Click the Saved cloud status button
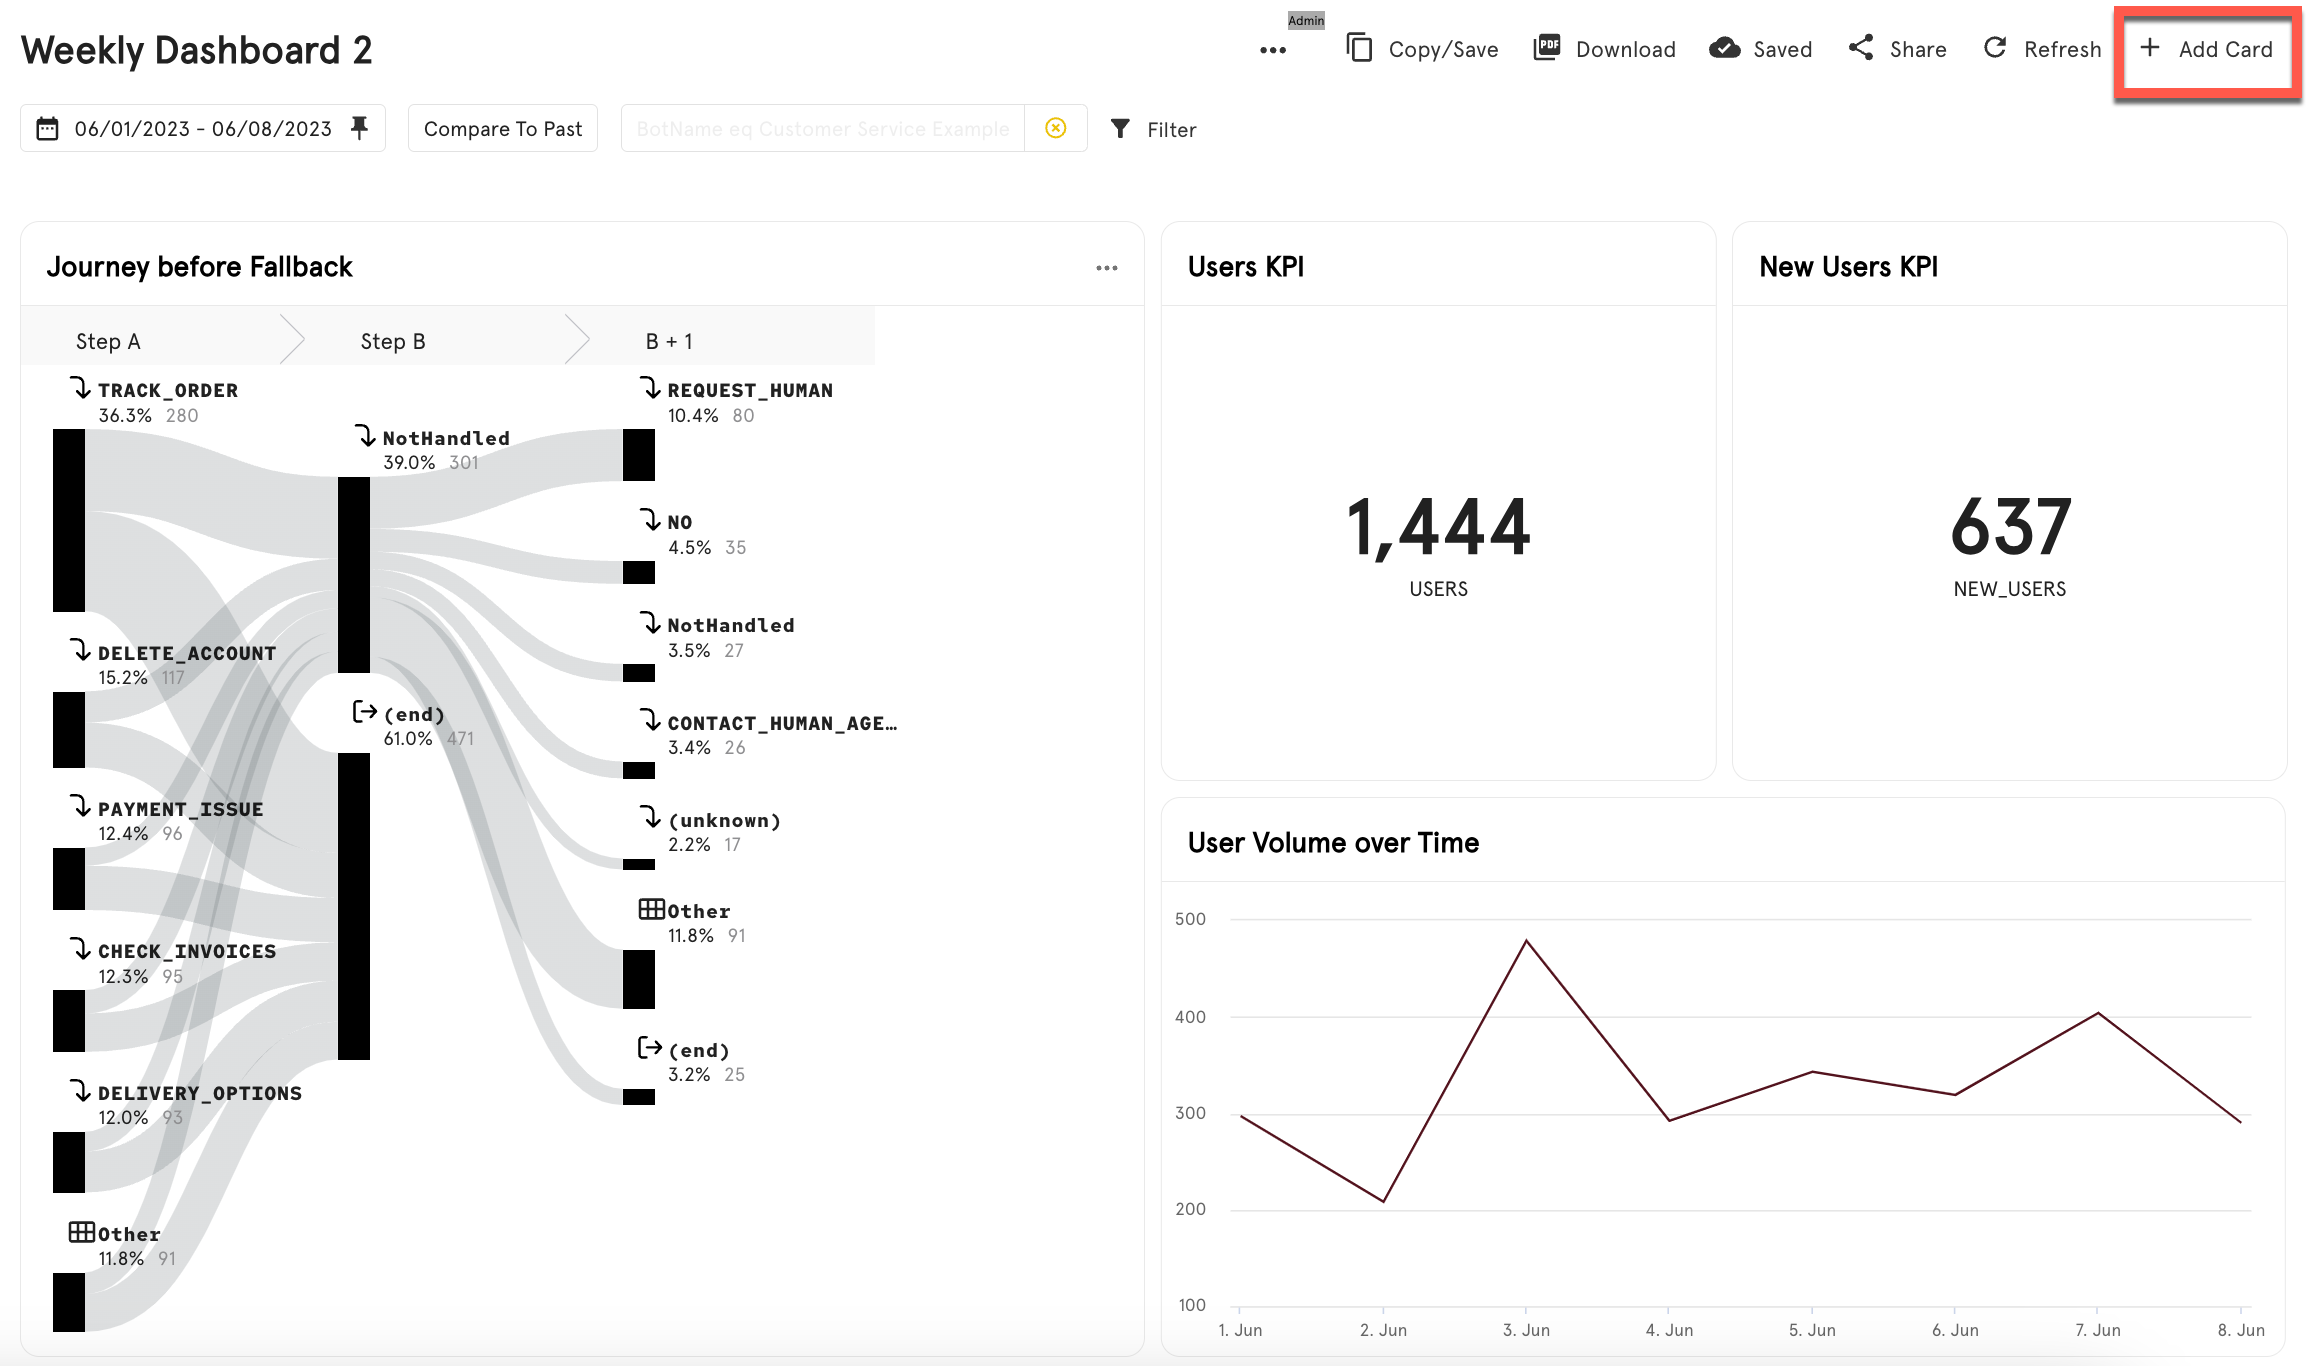 [x=1760, y=49]
